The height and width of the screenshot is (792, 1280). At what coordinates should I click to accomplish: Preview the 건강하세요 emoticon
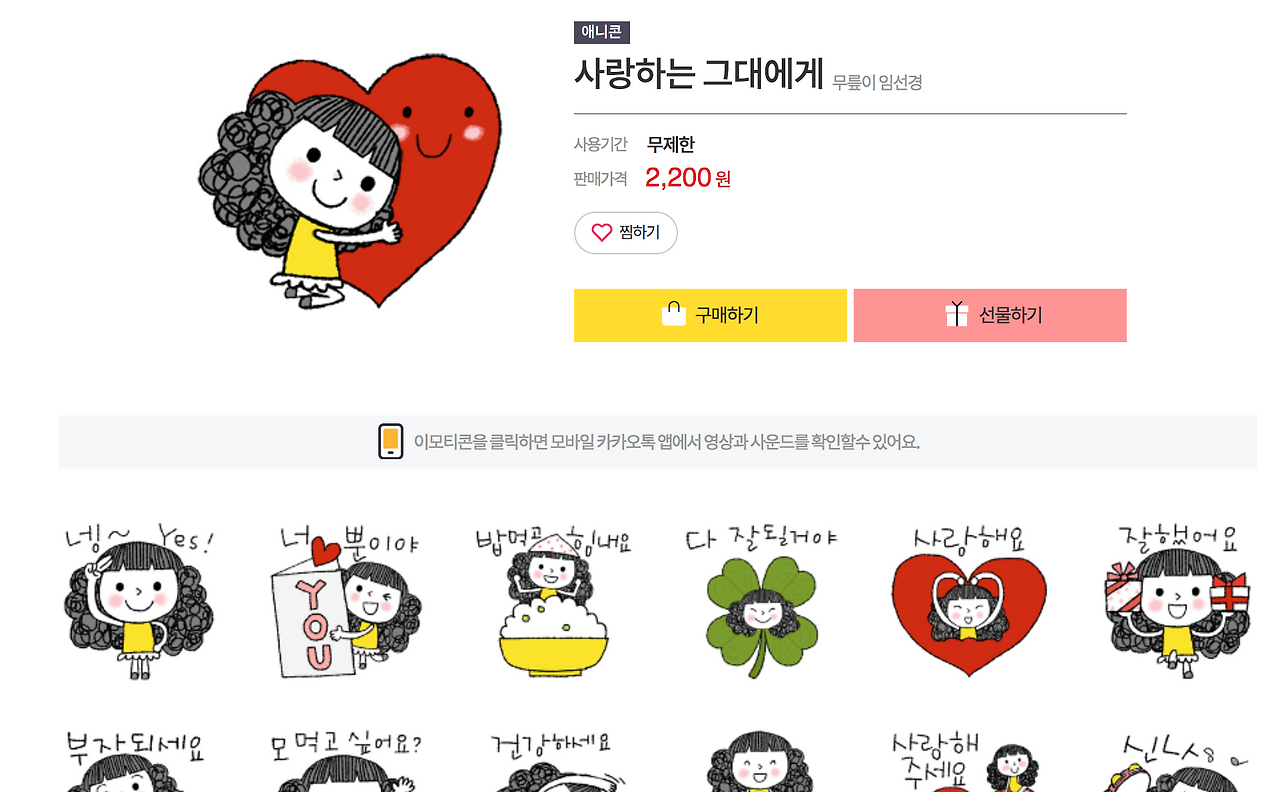click(x=553, y=762)
